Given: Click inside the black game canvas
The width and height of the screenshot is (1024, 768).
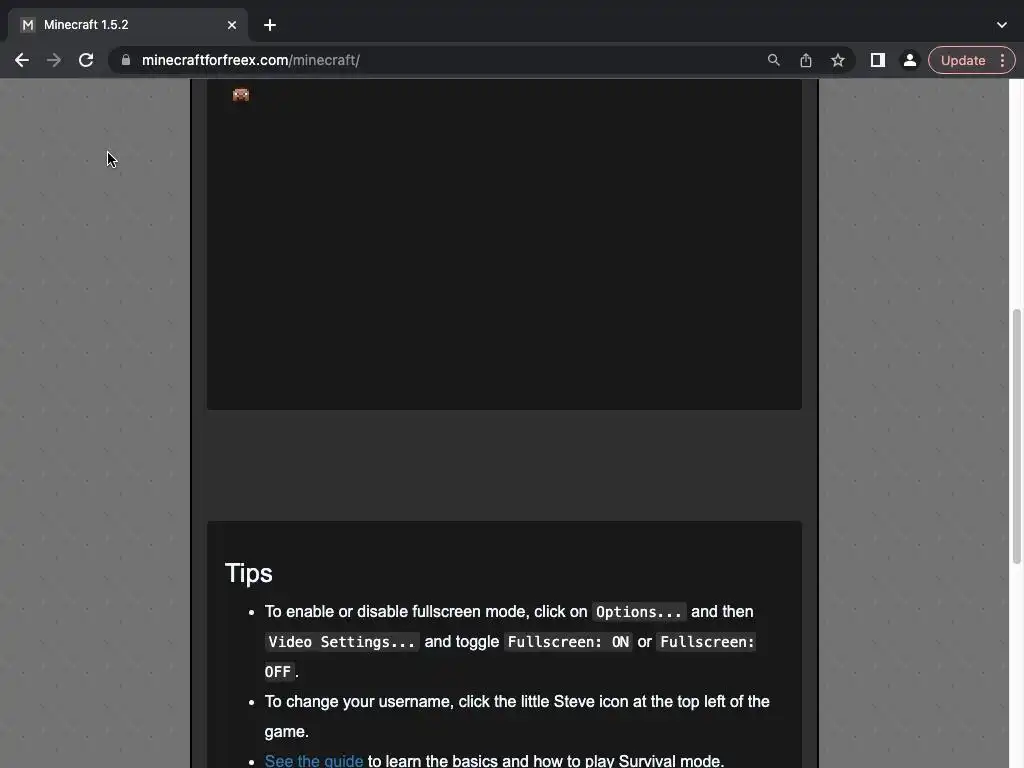Looking at the screenshot, I should pos(504,244).
